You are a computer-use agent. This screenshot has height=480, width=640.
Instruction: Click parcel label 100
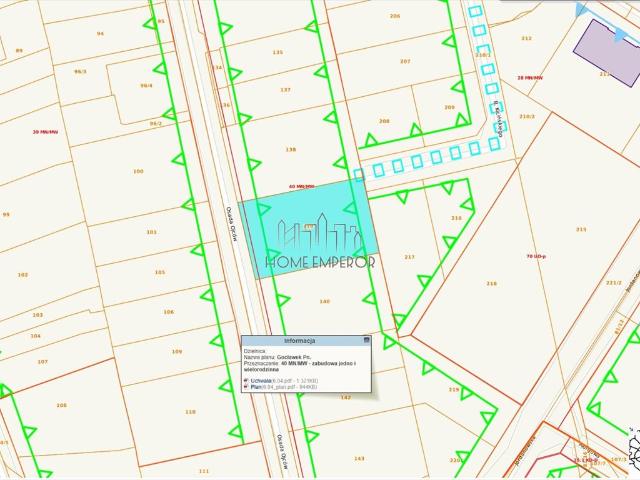click(138, 171)
